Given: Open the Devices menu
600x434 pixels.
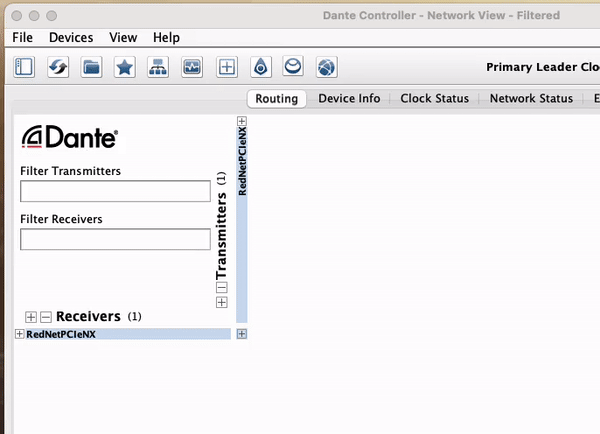Looking at the screenshot, I should pos(70,37).
